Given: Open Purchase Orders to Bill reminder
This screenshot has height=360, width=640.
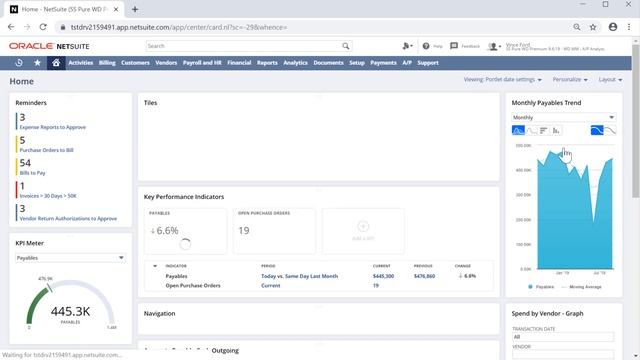Looking at the screenshot, I should point(47,150).
